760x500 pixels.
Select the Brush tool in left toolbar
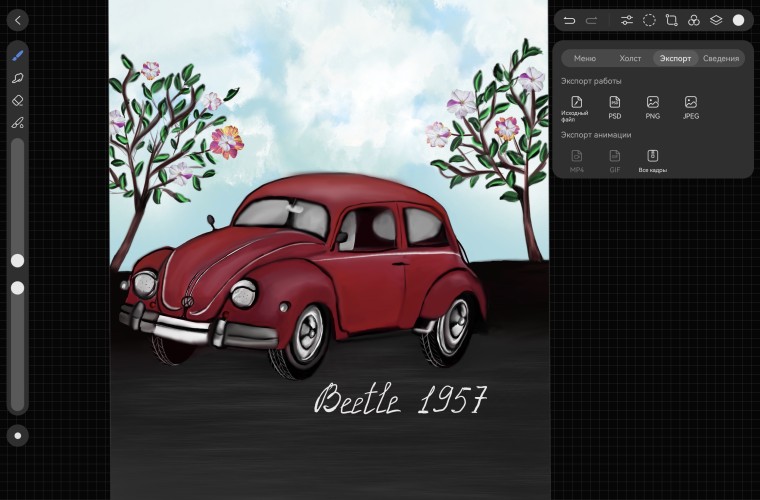coord(17,55)
